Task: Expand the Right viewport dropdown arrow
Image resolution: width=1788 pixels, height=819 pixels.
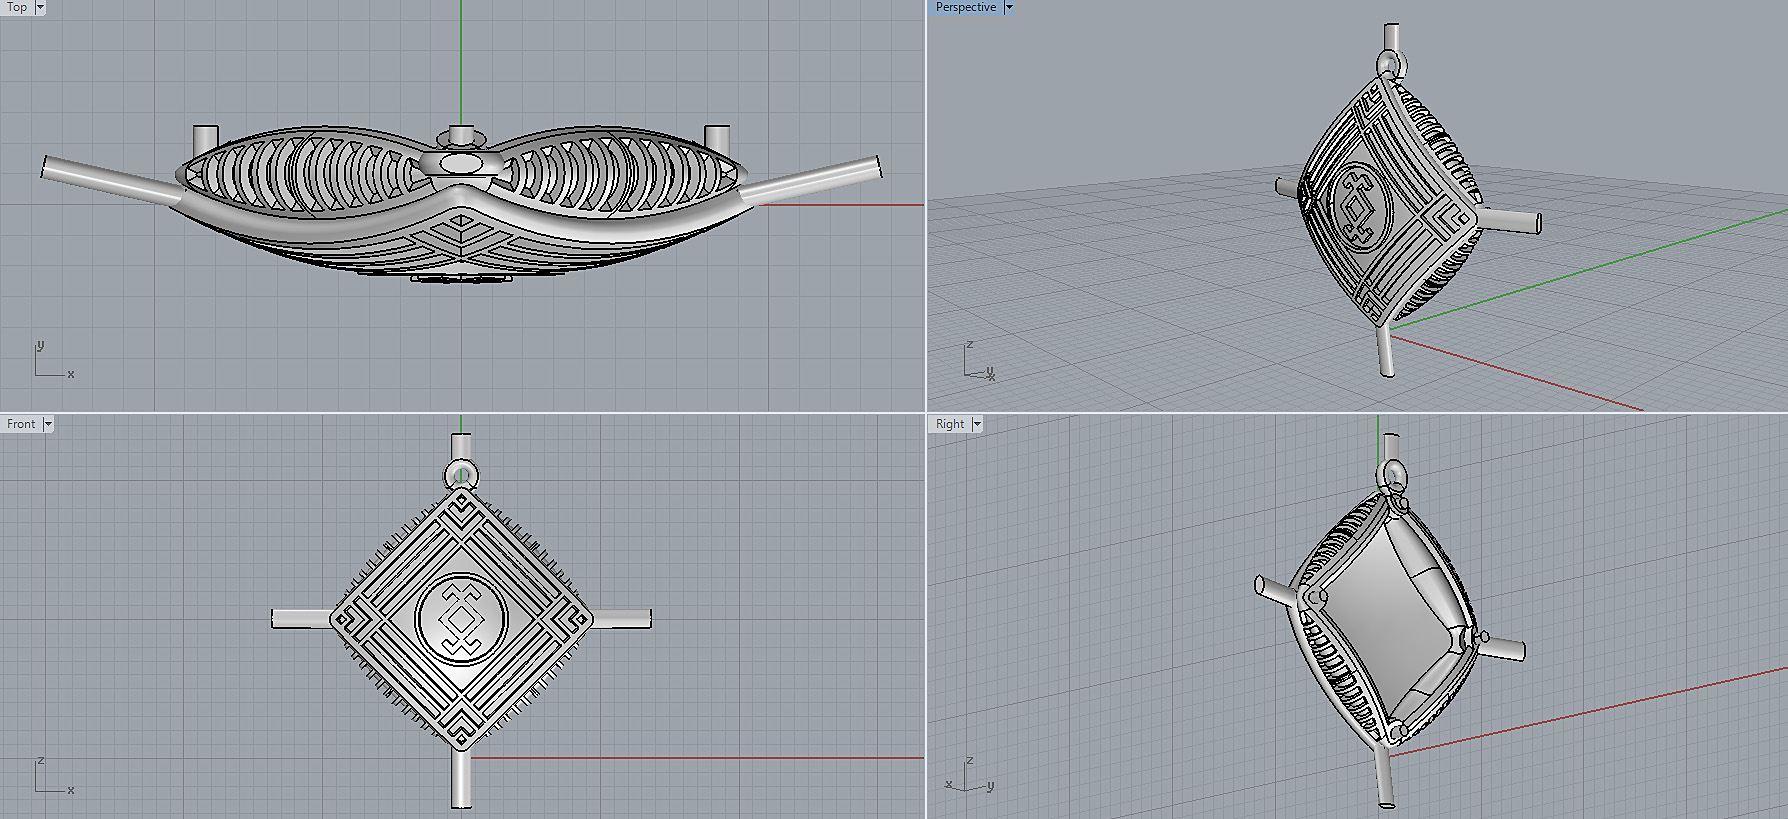Action: click(x=977, y=424)
